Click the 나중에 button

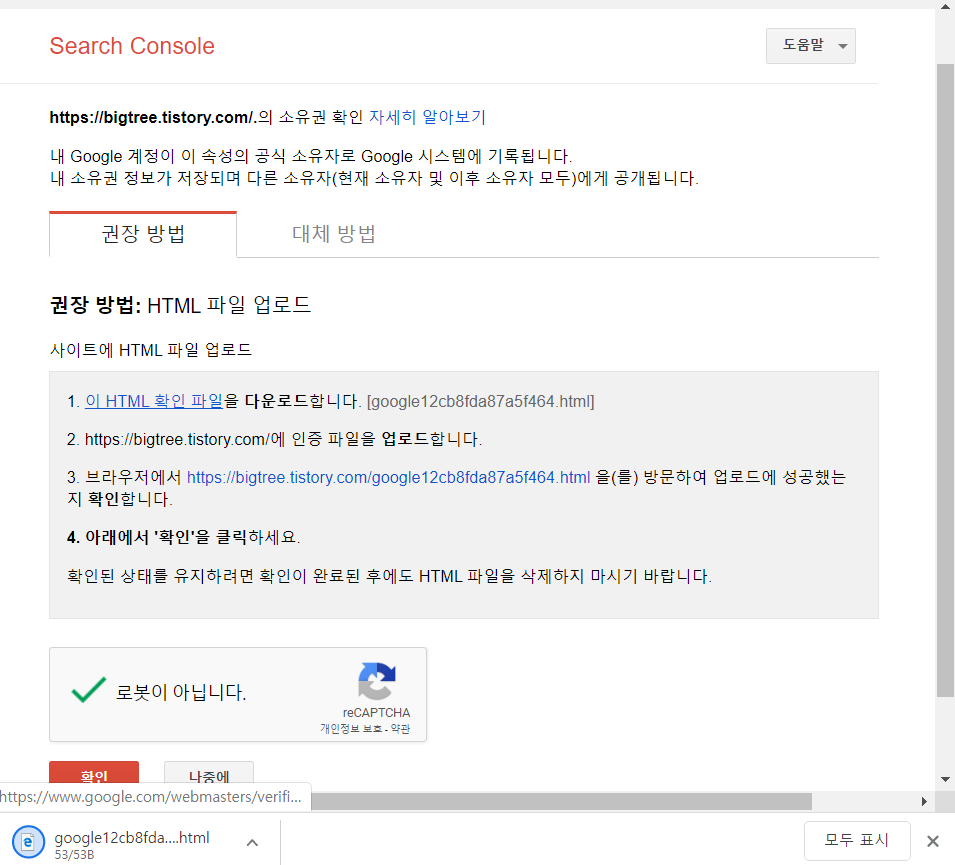pyautogui.click(x=209, y=773)
